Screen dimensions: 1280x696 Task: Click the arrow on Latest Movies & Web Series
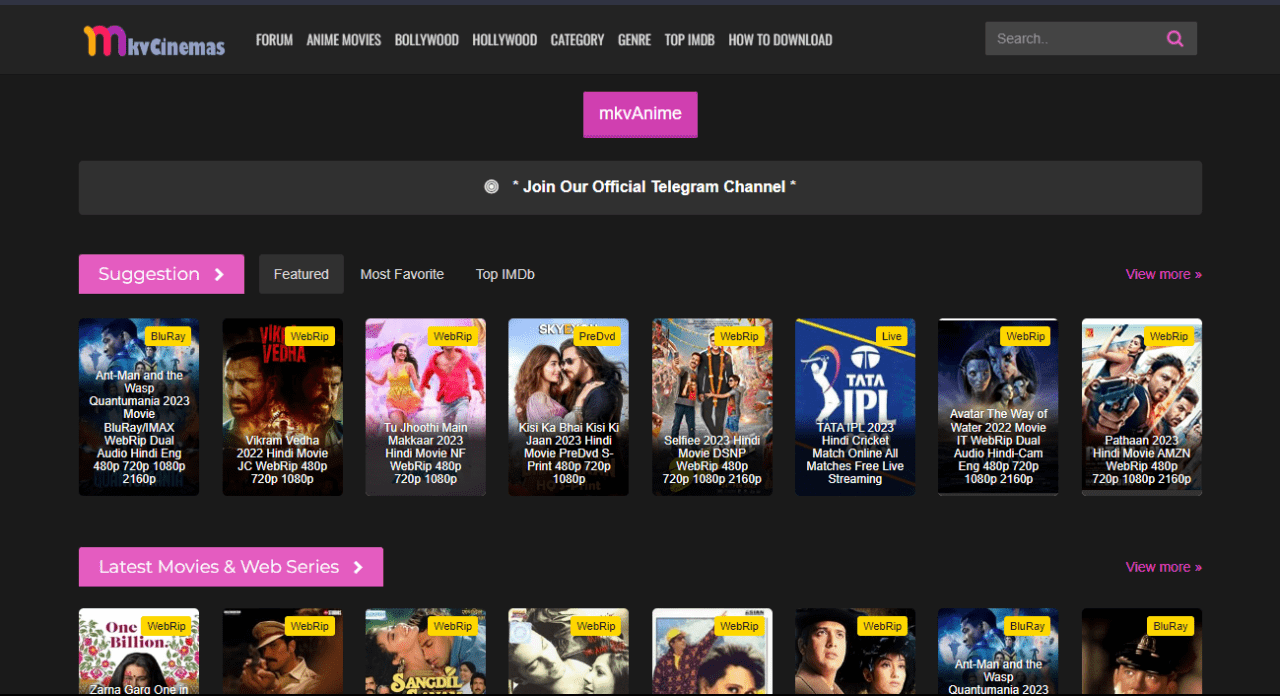click(358, 566)
